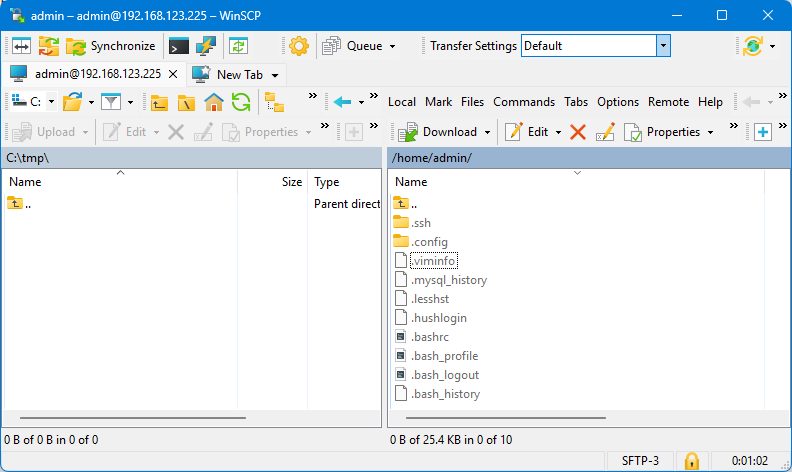The image size is (792, 472).
Task: Open the terminal console icon
Action: coord(179,46)
